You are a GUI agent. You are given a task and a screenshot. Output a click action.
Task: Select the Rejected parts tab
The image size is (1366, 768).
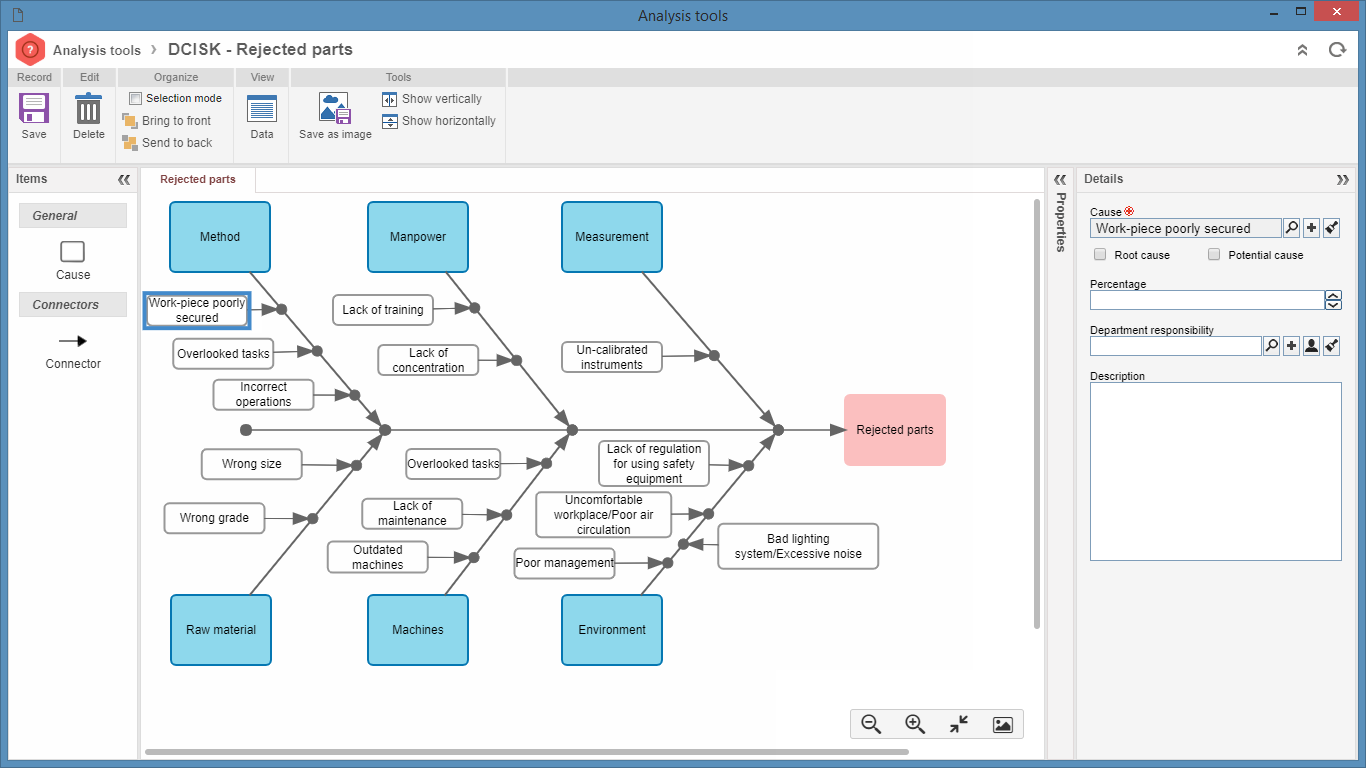pos(198,180)
